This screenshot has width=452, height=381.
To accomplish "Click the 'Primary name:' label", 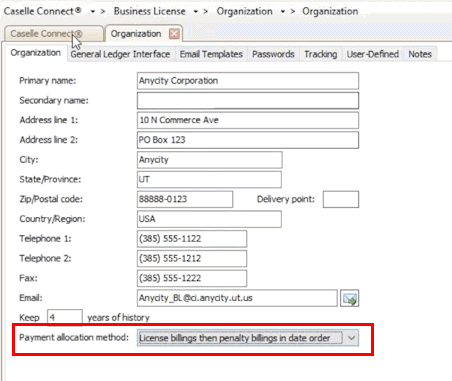I will [48, 81].
